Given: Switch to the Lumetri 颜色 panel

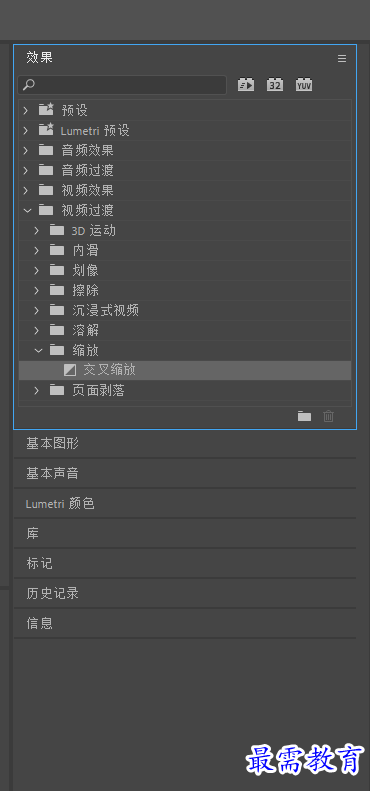Looking at the screenshot, I should tap(185, 503).
